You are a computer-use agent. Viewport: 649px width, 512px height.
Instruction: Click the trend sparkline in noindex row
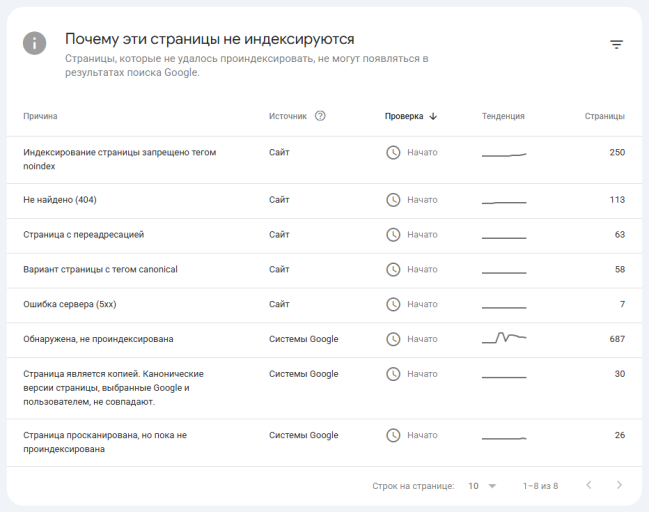pos(504,155)
